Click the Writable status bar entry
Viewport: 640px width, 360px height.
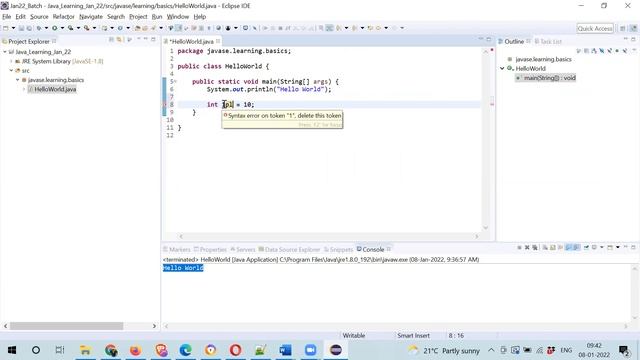354,336
